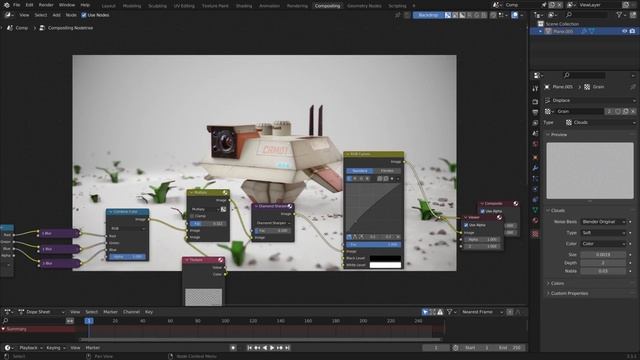Collapse the Preview panel
640x360 pixels.
pyautogui.click(x=559, y=134)
